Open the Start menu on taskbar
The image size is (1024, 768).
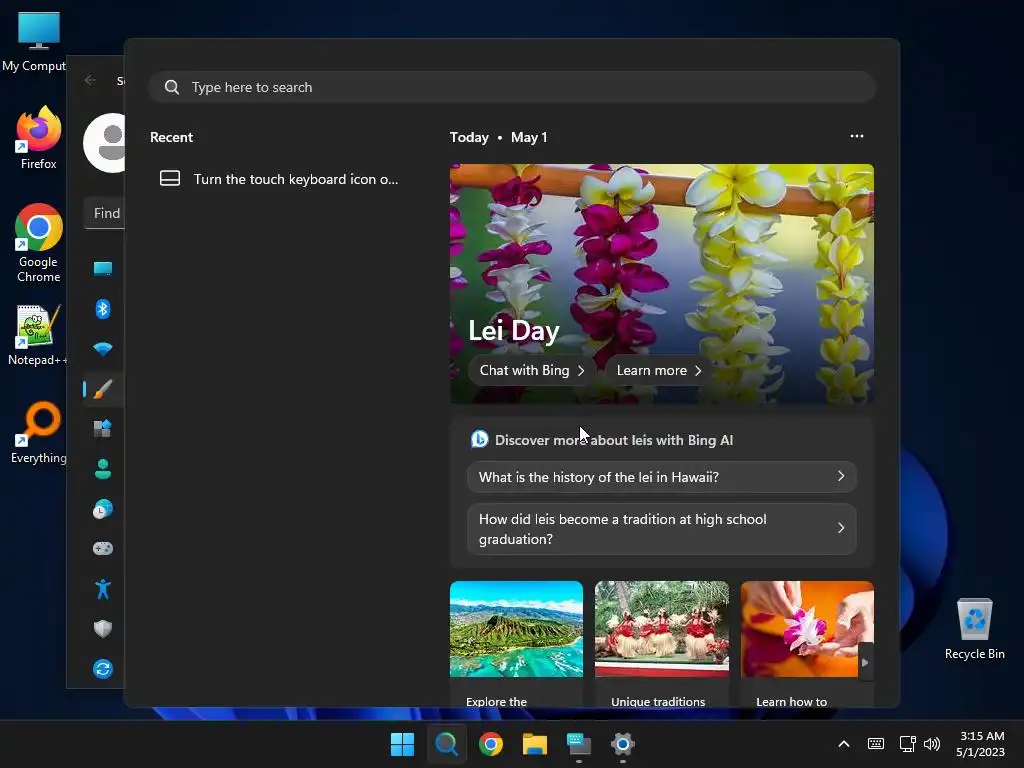[x=402, y=744]
